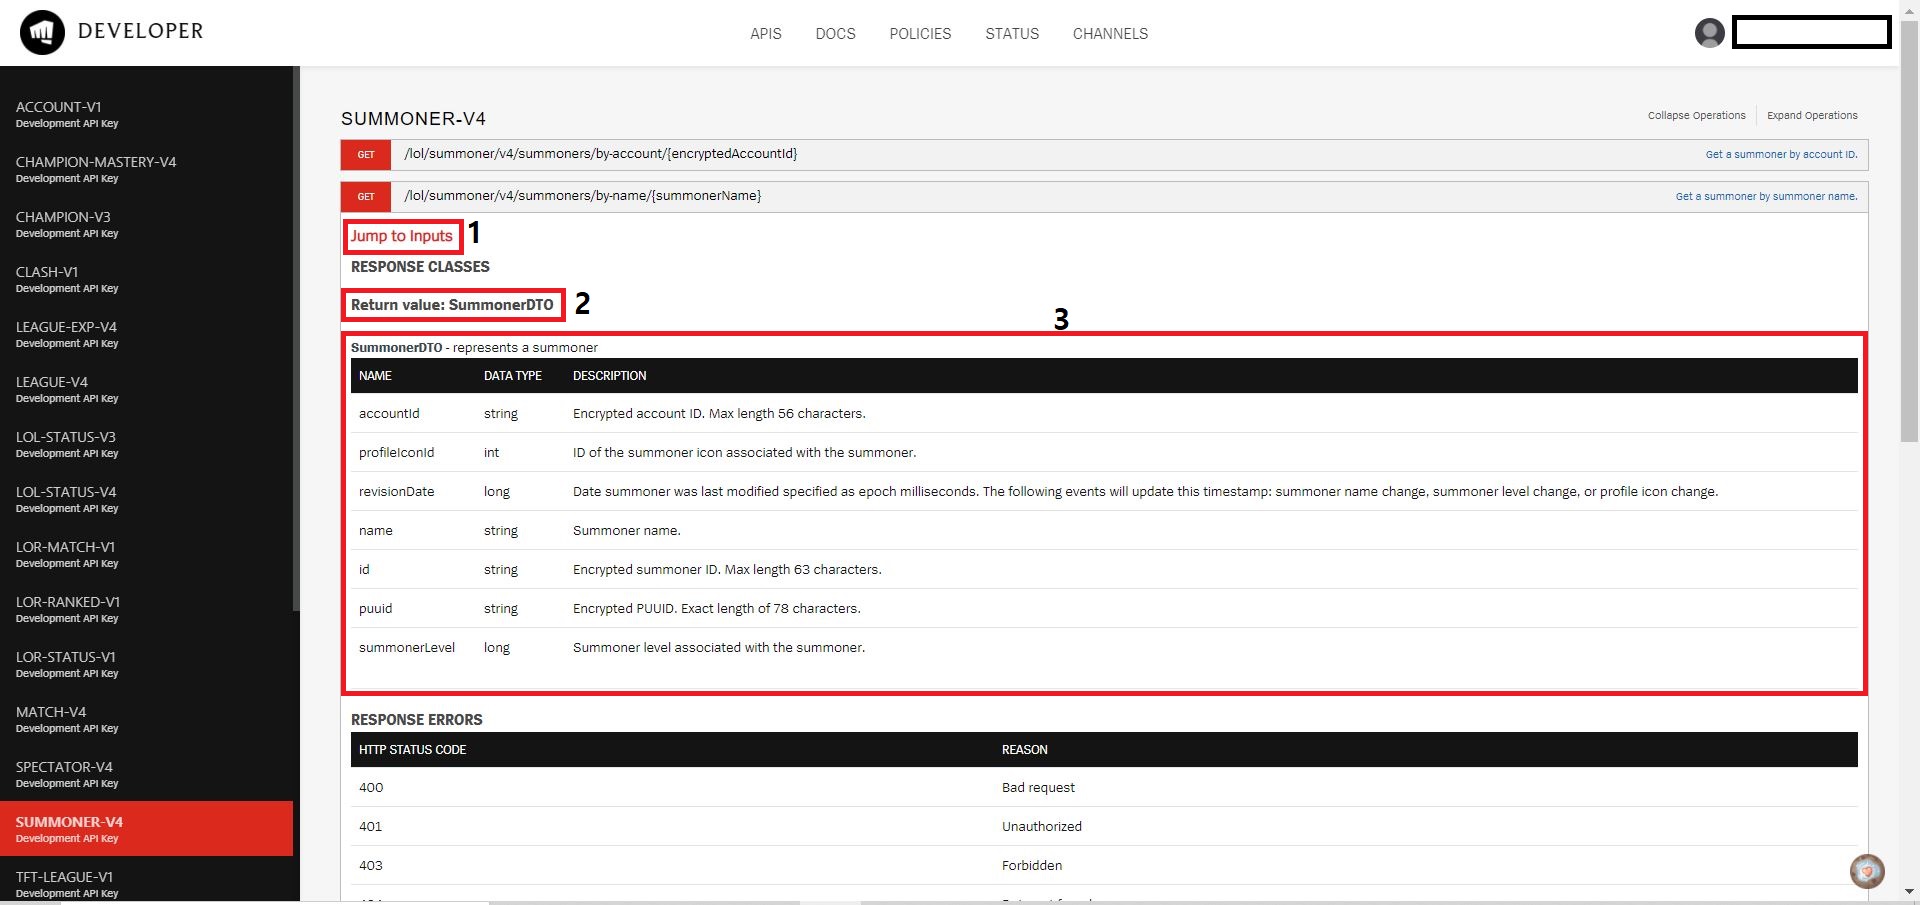Viewport: 1920px width, 905px height.
Task: Click the 400 status code cell
Action: click(x=371, y=787)
